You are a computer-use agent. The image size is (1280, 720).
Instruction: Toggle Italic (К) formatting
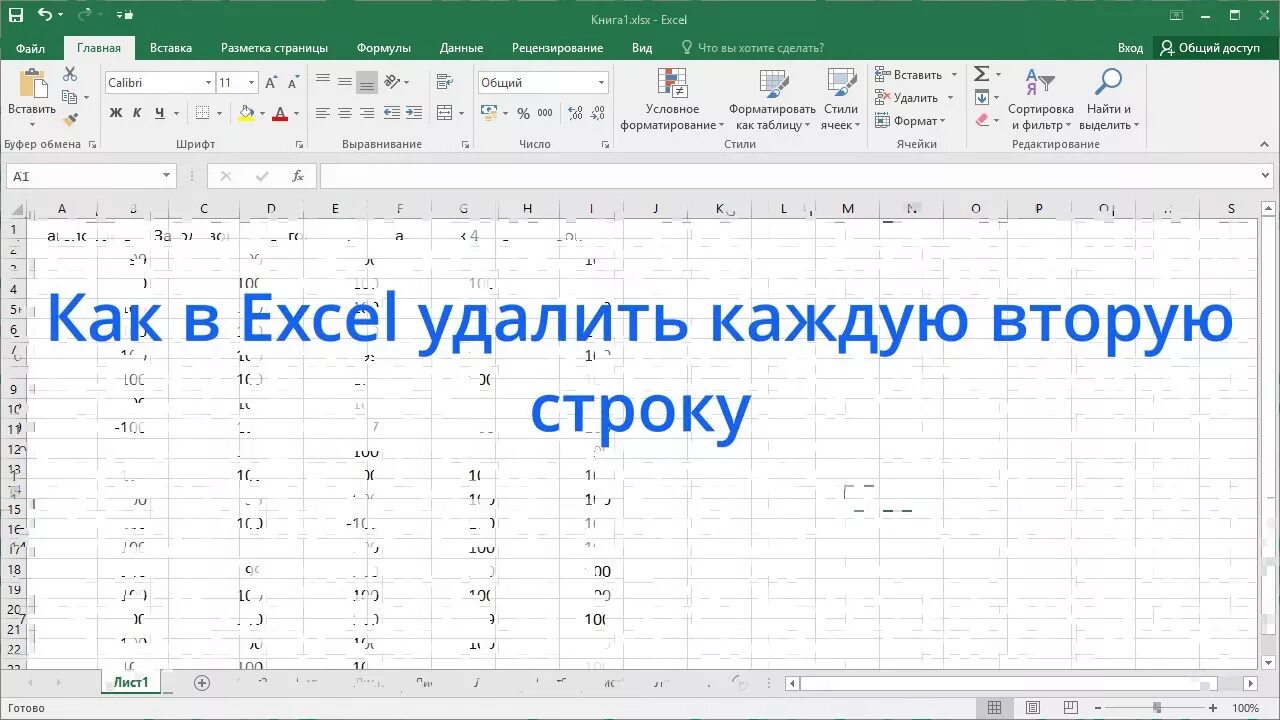pos(137,113)
